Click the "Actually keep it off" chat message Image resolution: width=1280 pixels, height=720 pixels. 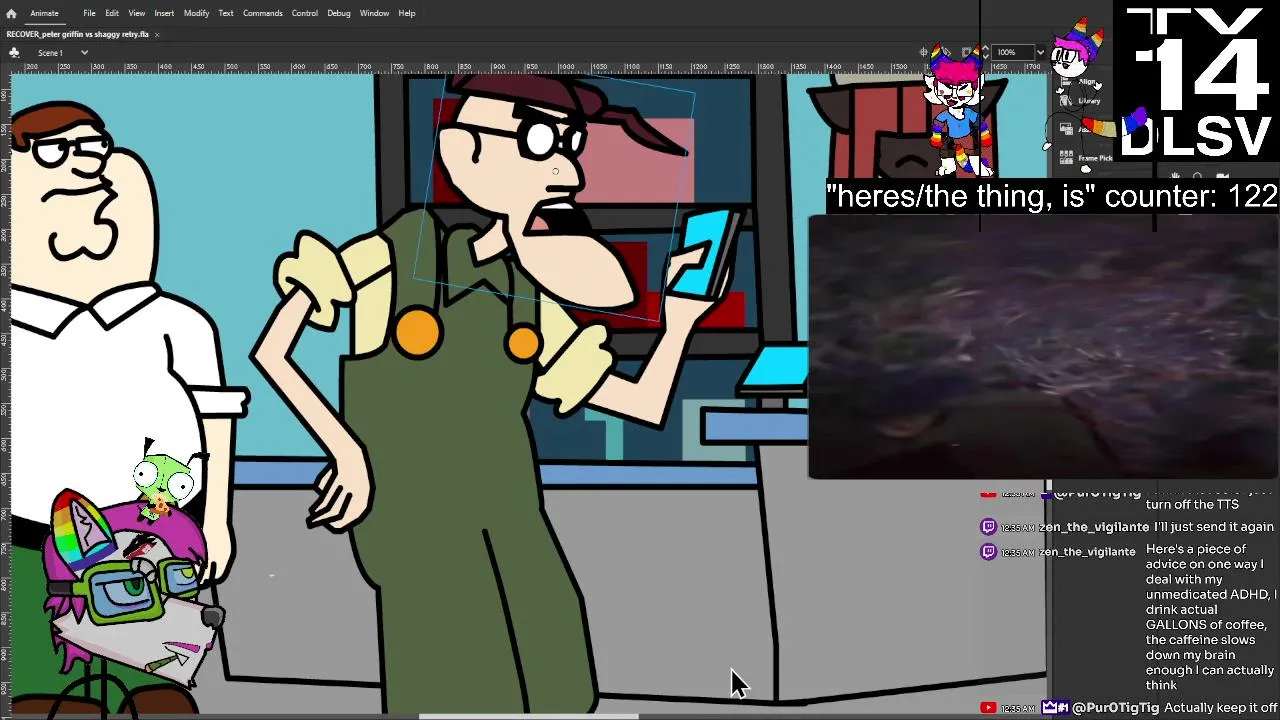click(x=1221, y=708)
